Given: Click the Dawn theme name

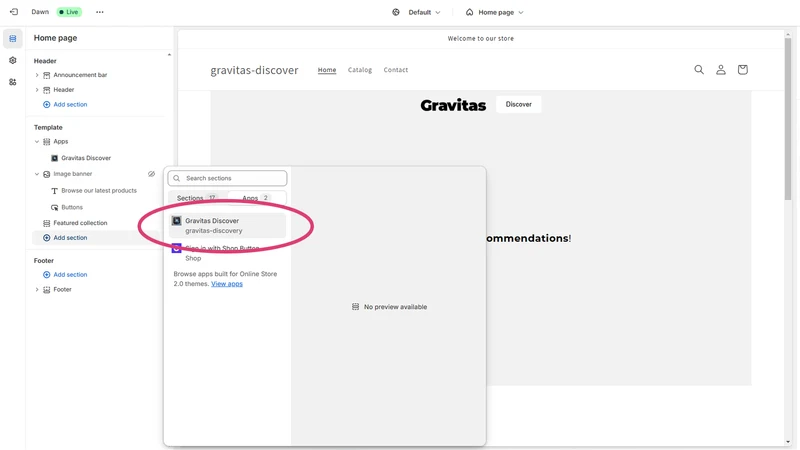Looking at the screenshot, I should coord(40,12).
